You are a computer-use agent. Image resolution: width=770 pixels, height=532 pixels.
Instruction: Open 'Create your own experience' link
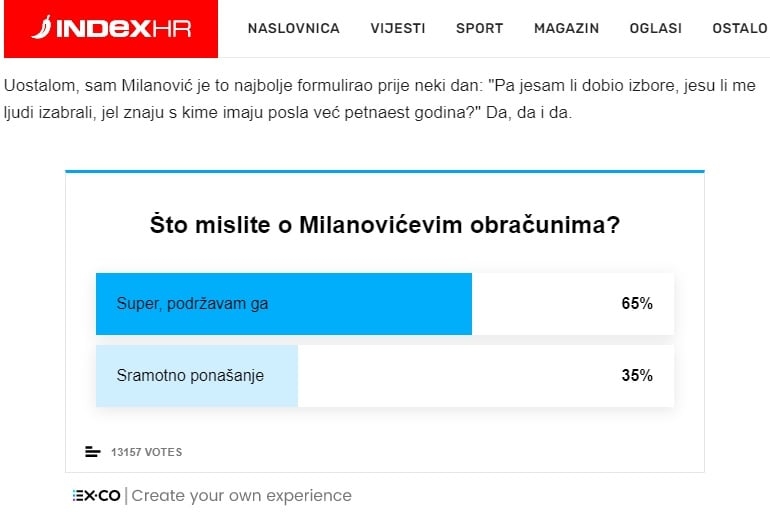pos(242,496)
